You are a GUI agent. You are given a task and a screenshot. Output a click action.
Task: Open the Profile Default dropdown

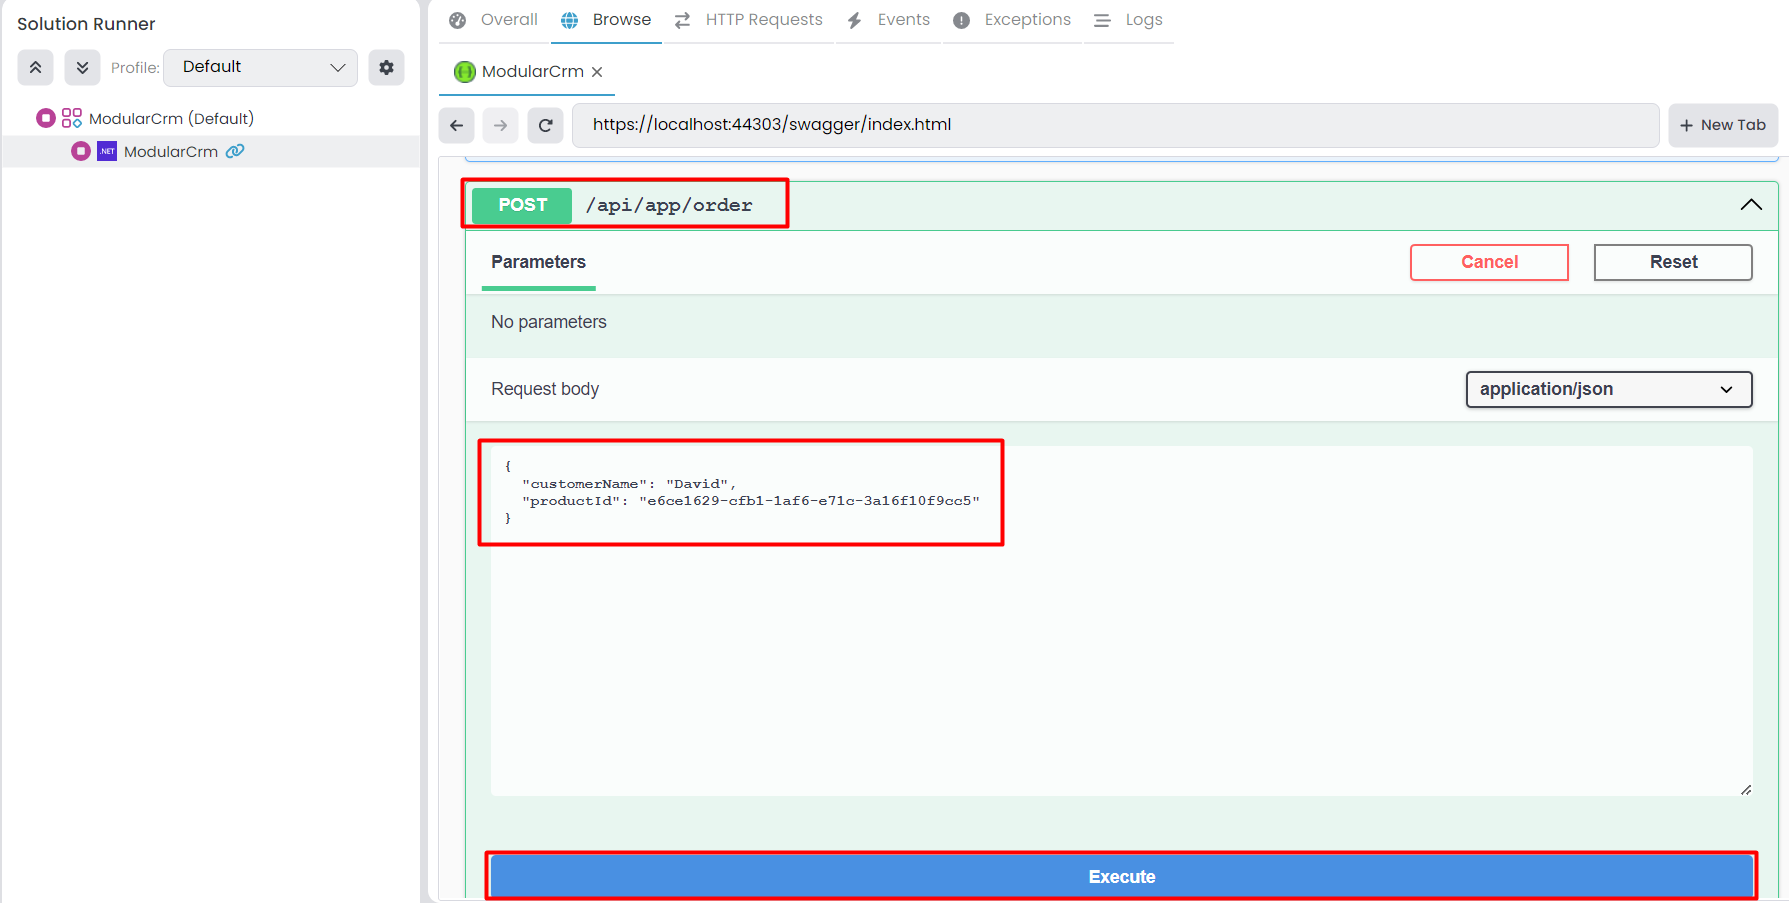coord(260,67)
